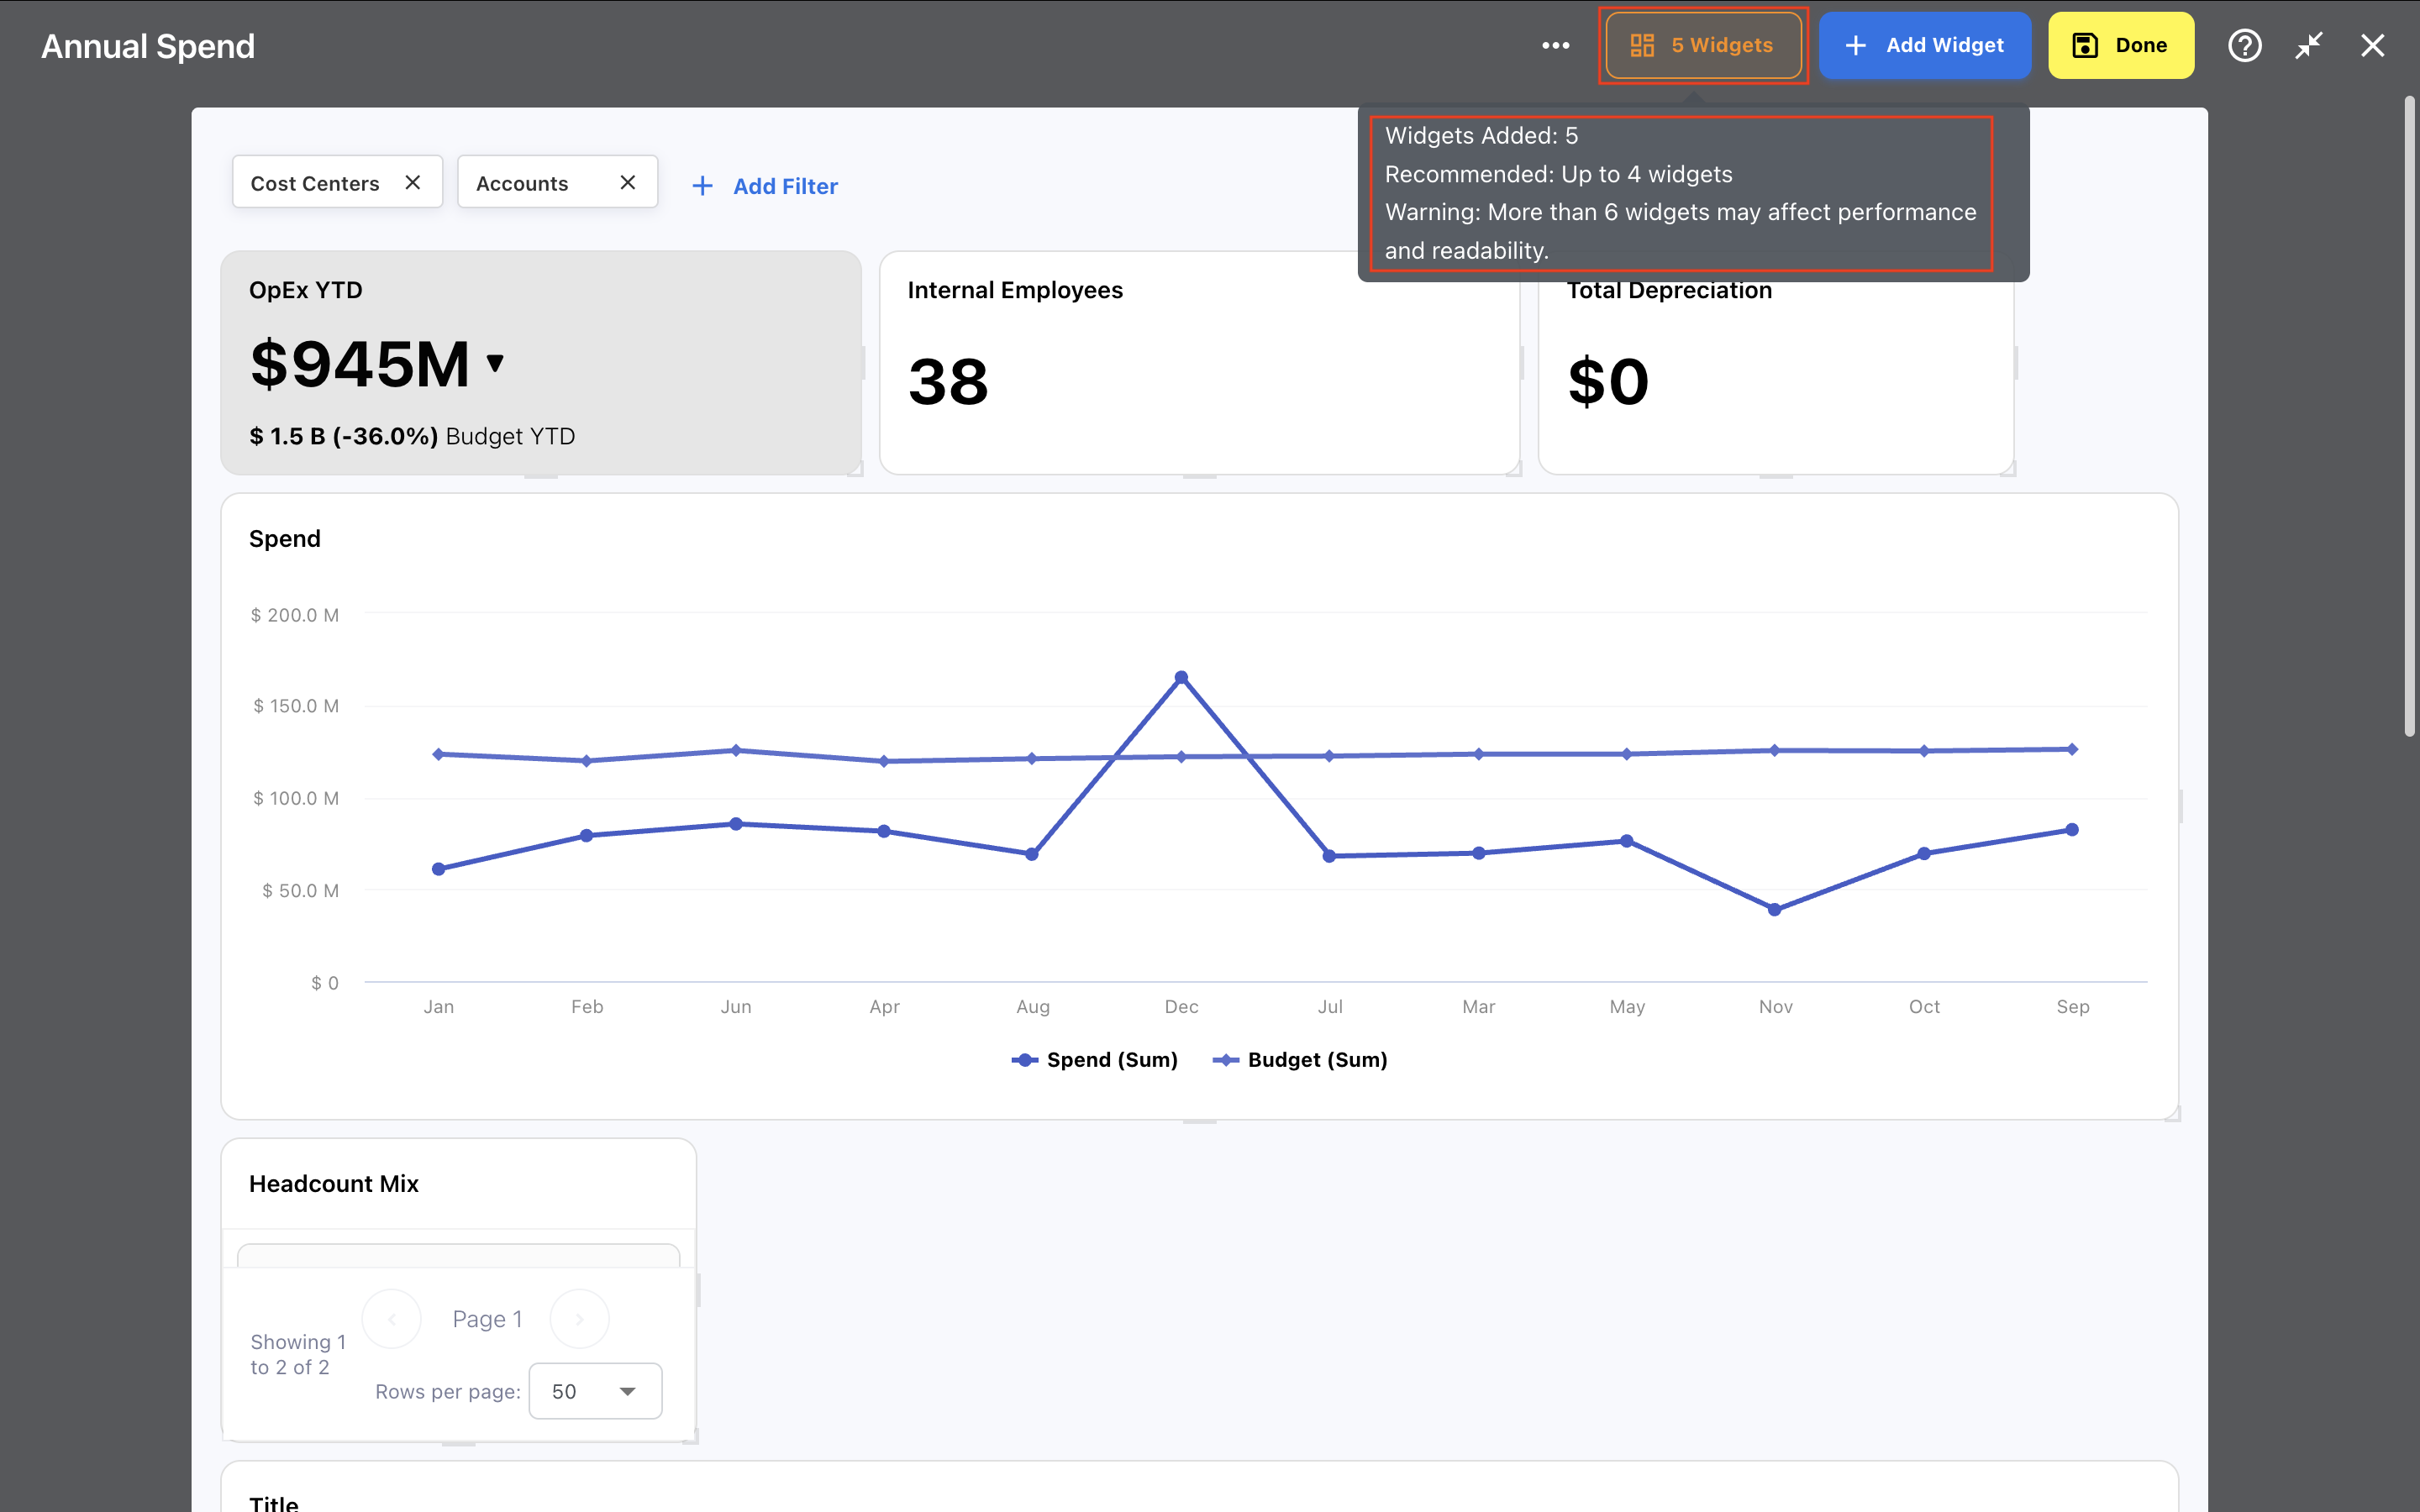Go to next page in Headcount Mix
Screen dimensions: 2420x1512
click(579, 1319)
